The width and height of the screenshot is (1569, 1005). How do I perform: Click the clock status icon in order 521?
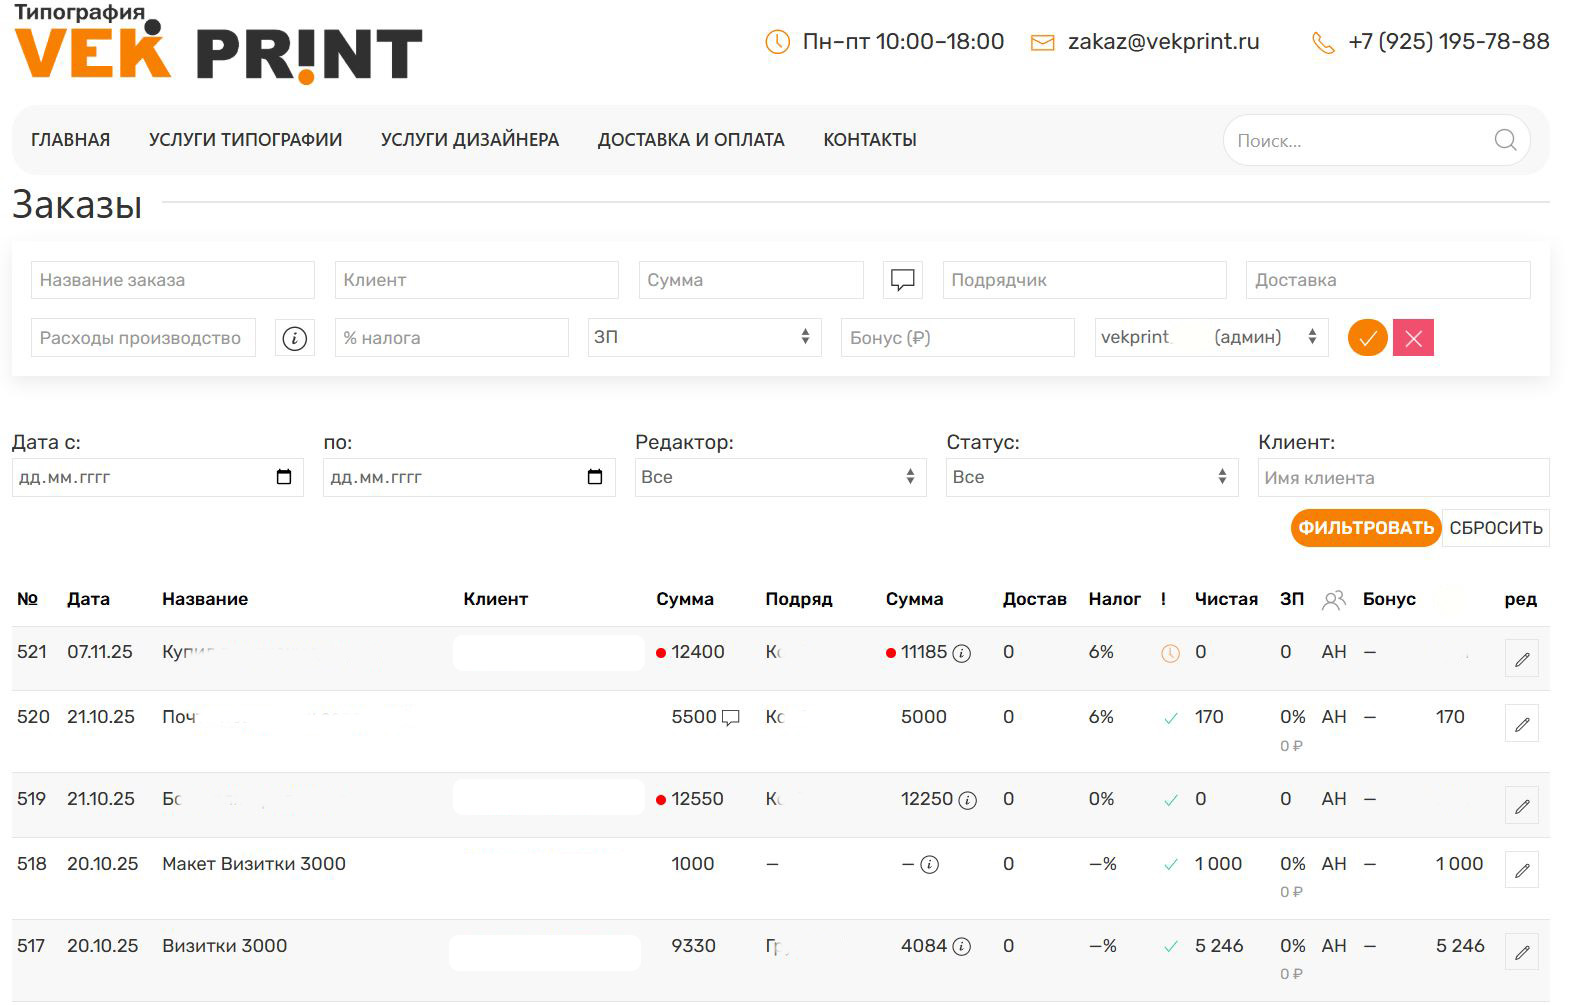point(1170,653)
